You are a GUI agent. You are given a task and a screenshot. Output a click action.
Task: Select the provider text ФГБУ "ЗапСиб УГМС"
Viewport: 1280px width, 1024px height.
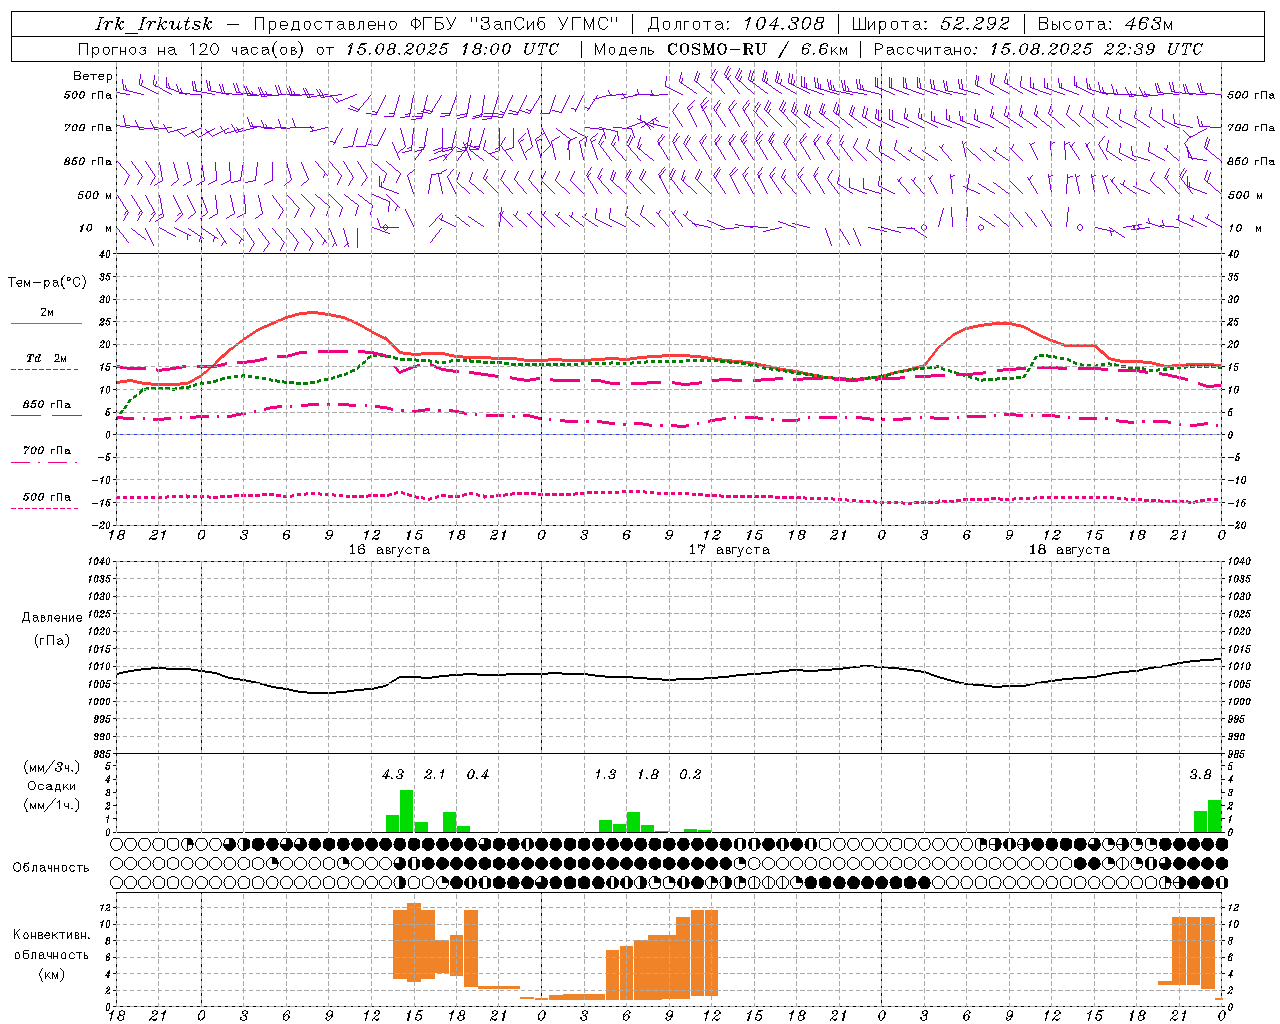click(515, 24)
